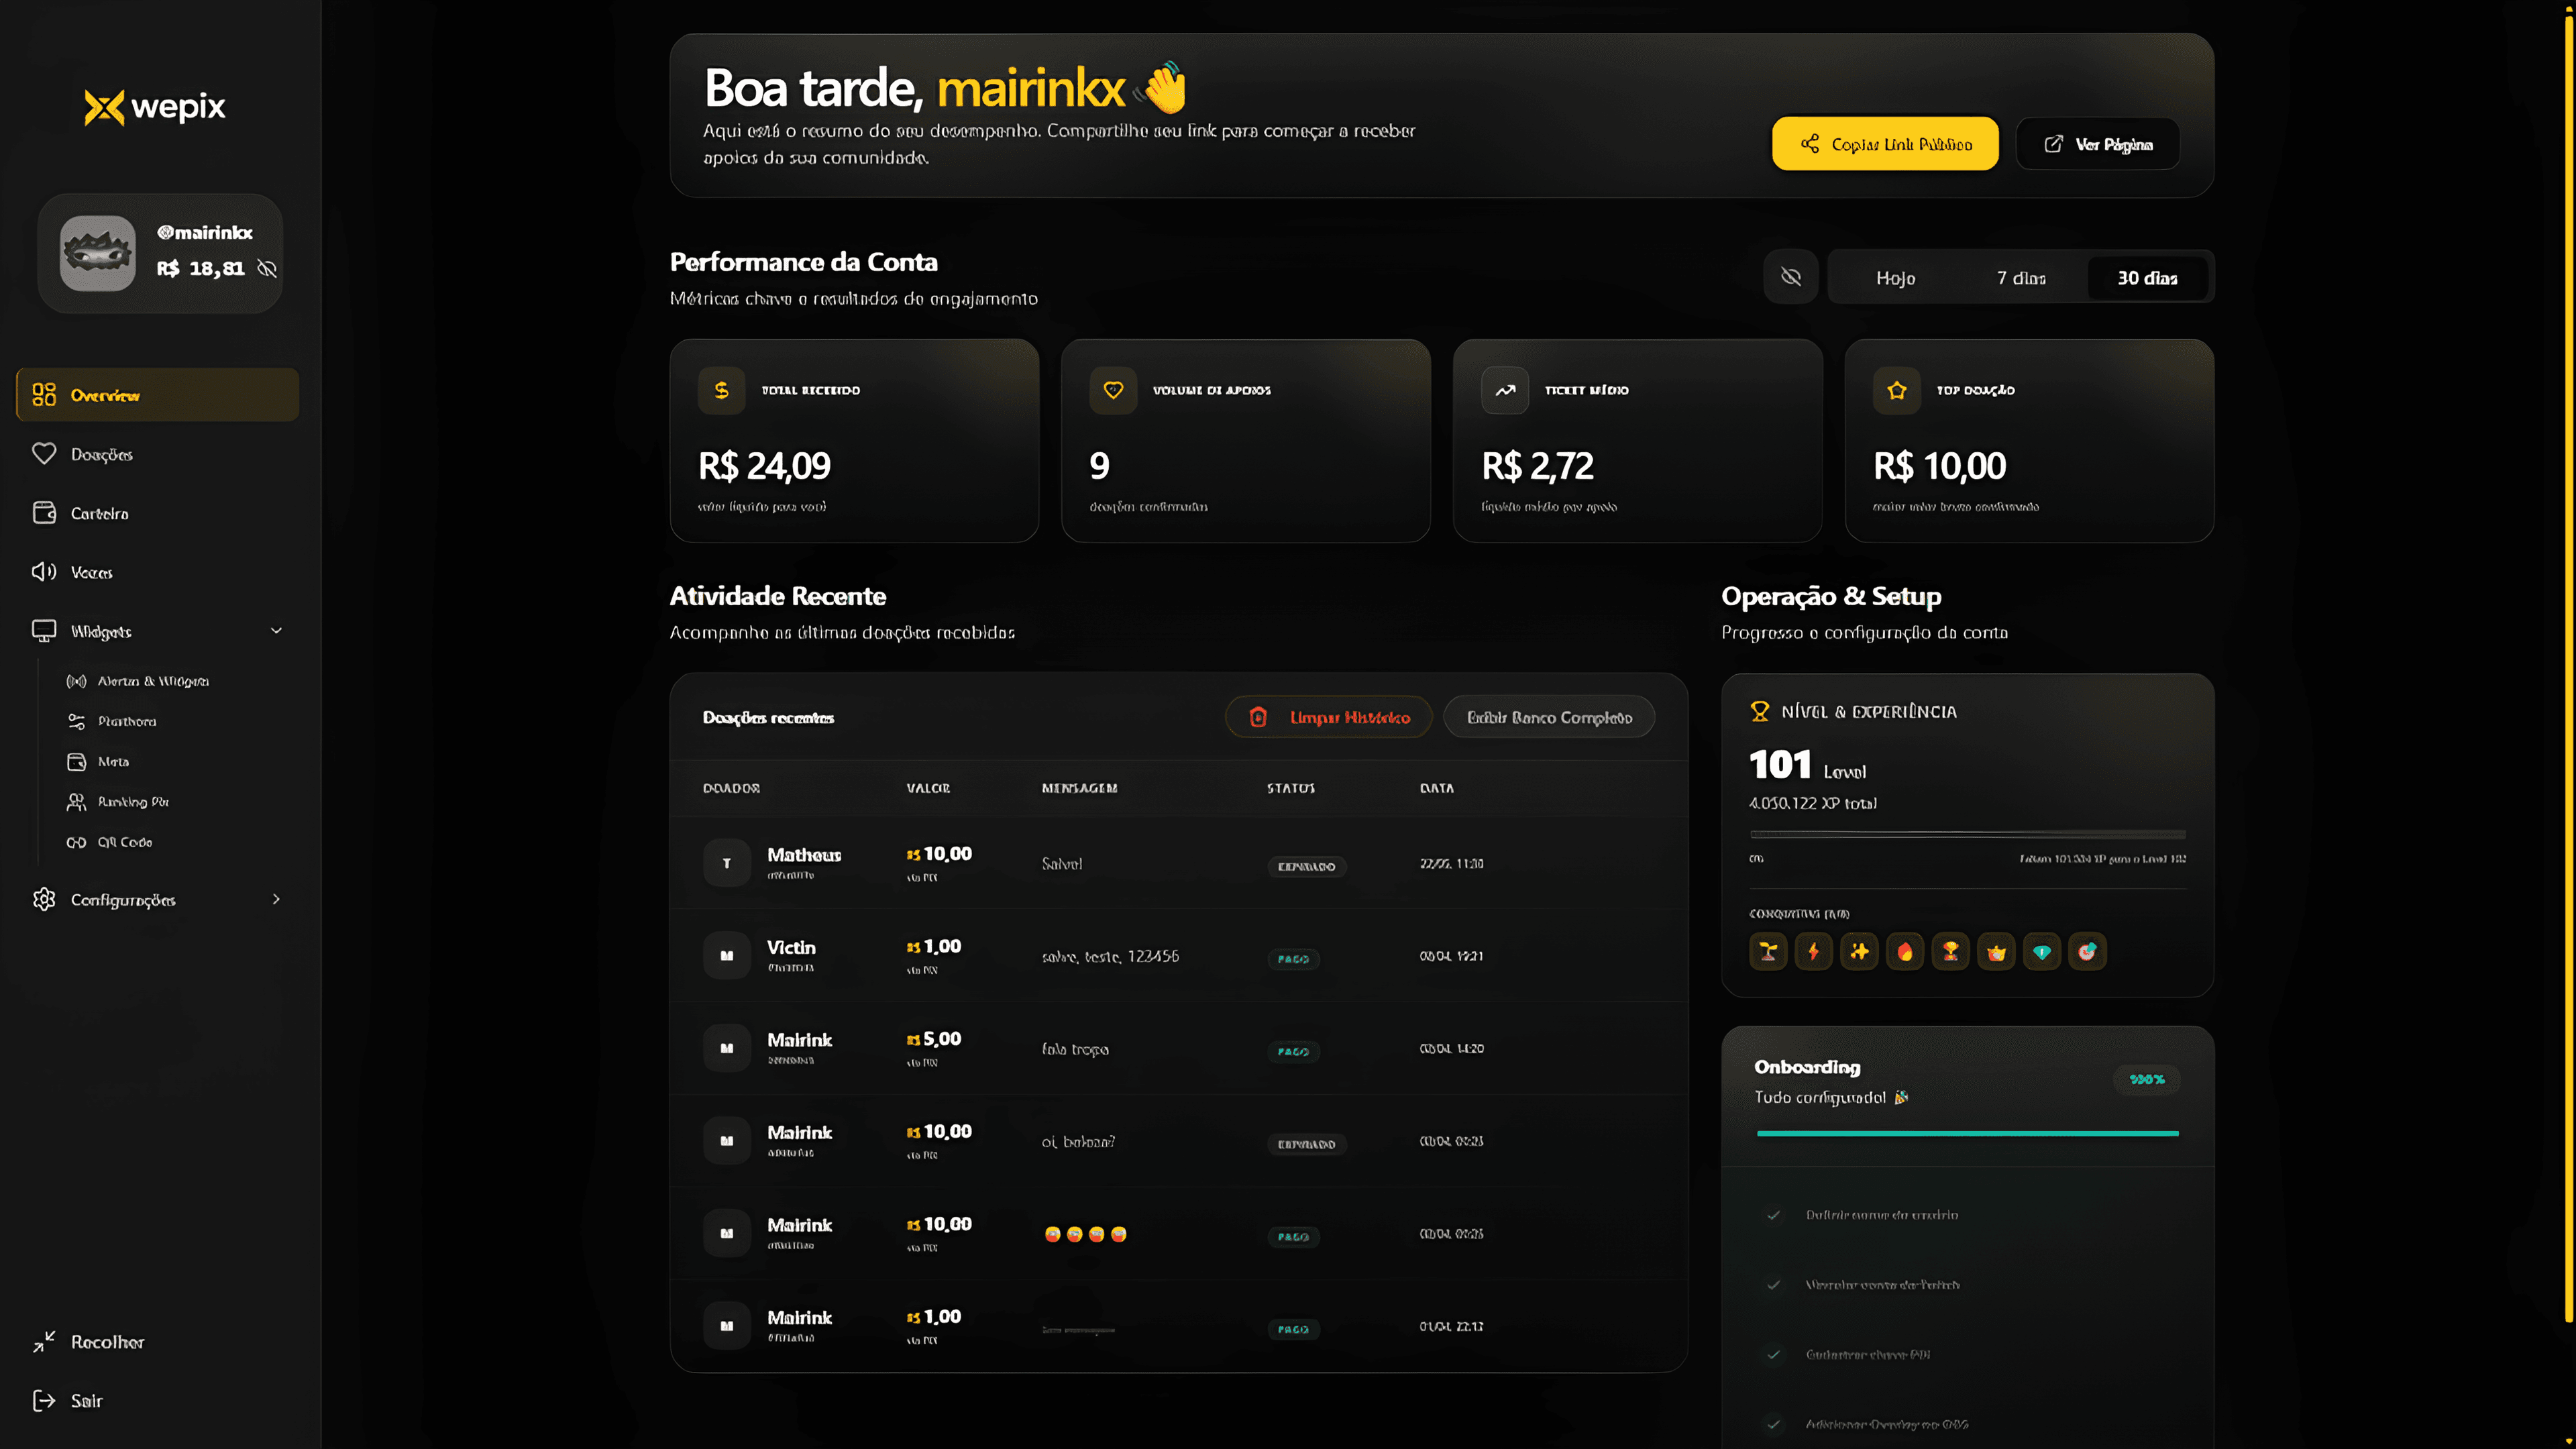The image size is (2576, 1449).
Task: Copy the public link with Copiar Link Público
Action: [x=1885, y=144]
